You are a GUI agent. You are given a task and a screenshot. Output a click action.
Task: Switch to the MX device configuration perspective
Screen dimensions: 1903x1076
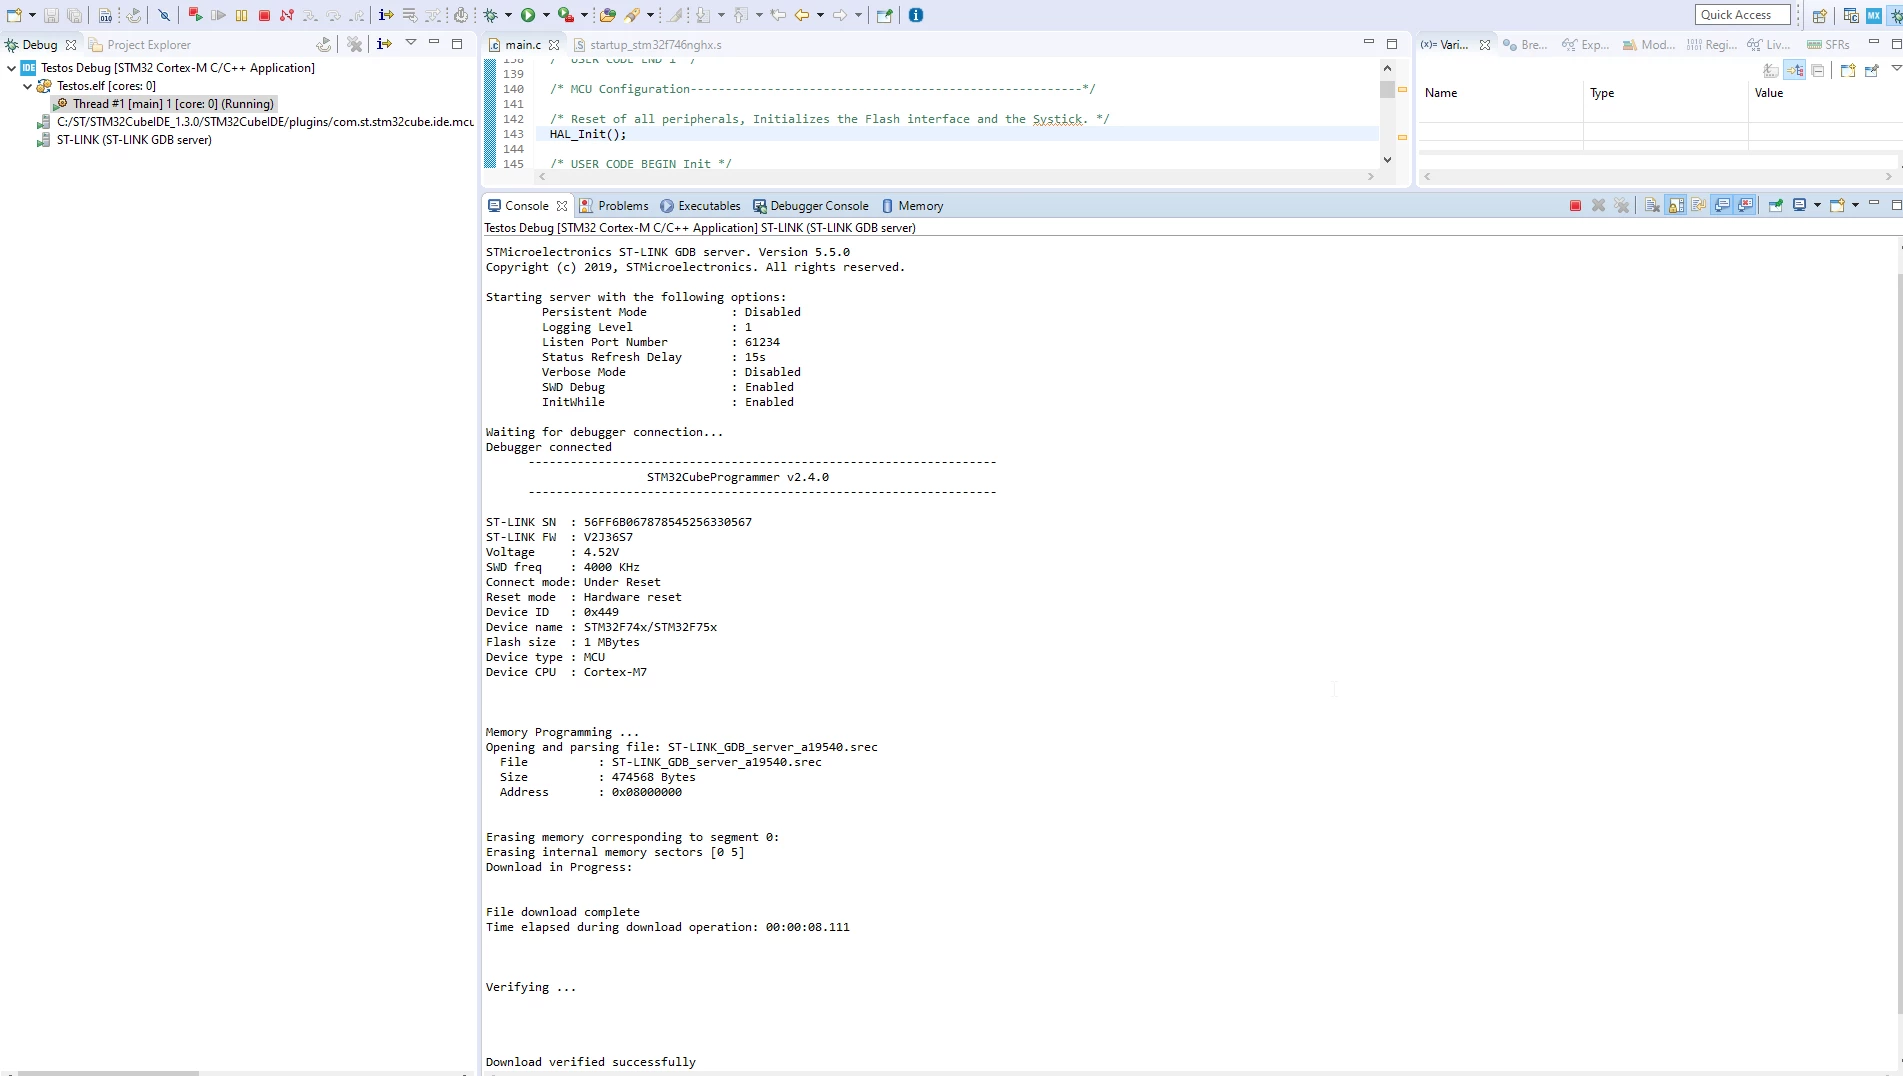(1874, 15)
